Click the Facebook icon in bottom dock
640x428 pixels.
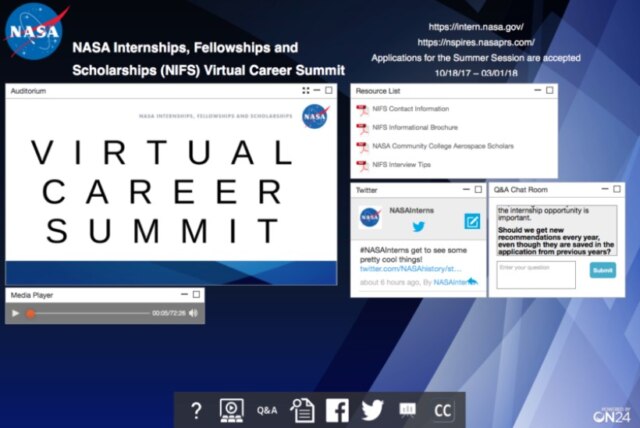click(x=337, y=410)
